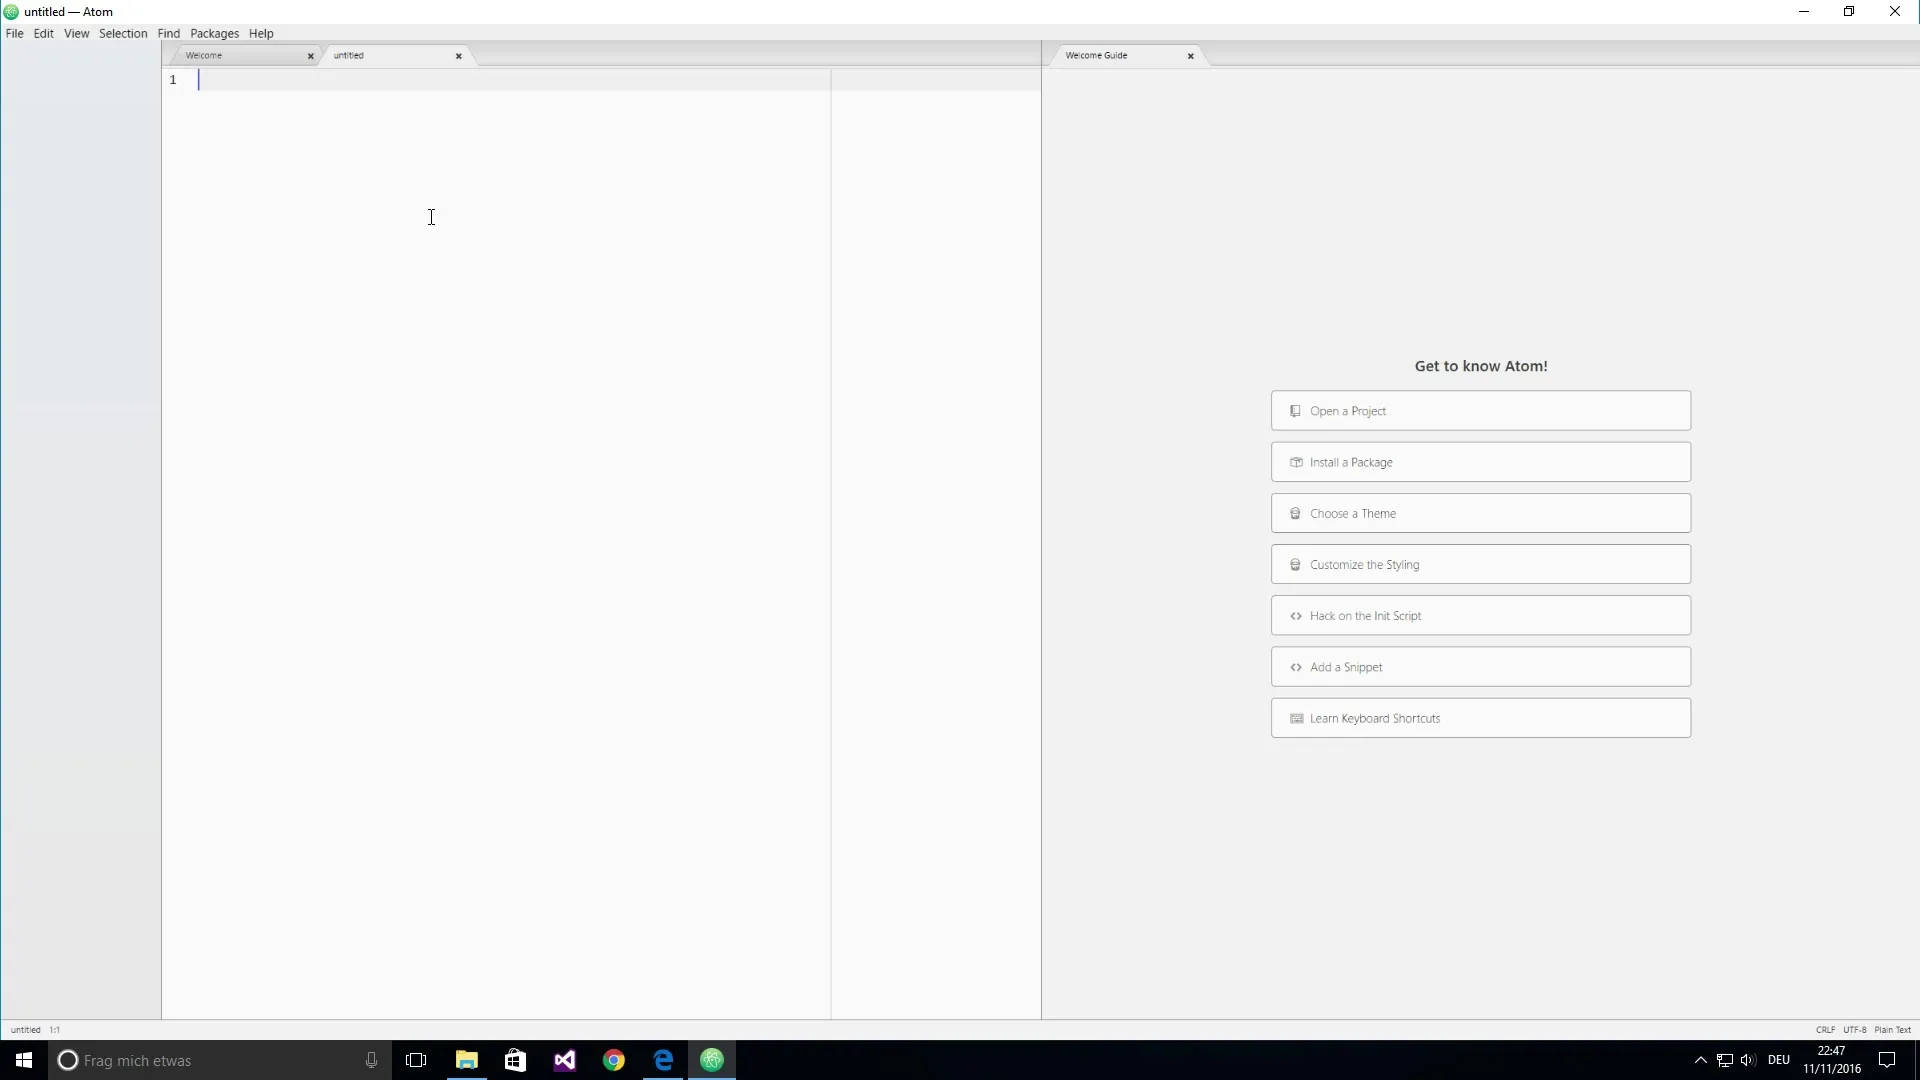Open the View menu
Viewport: 1920px width, 1080px height.
[77, 33]
